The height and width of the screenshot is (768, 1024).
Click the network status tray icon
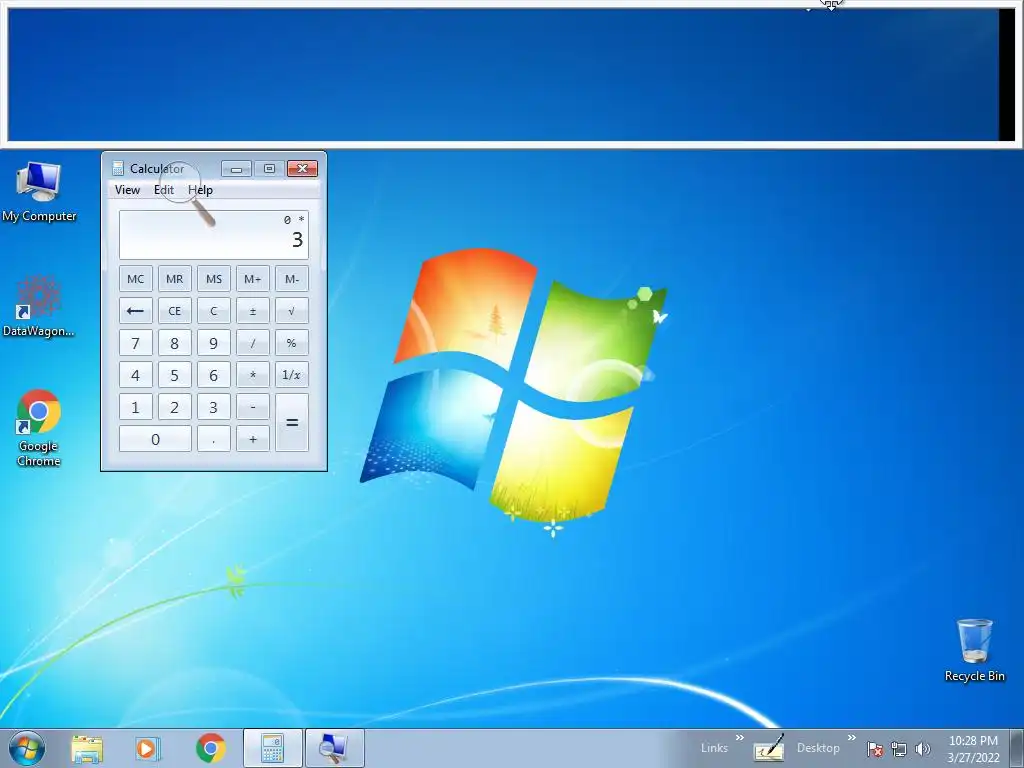click(x=899, y=749)
